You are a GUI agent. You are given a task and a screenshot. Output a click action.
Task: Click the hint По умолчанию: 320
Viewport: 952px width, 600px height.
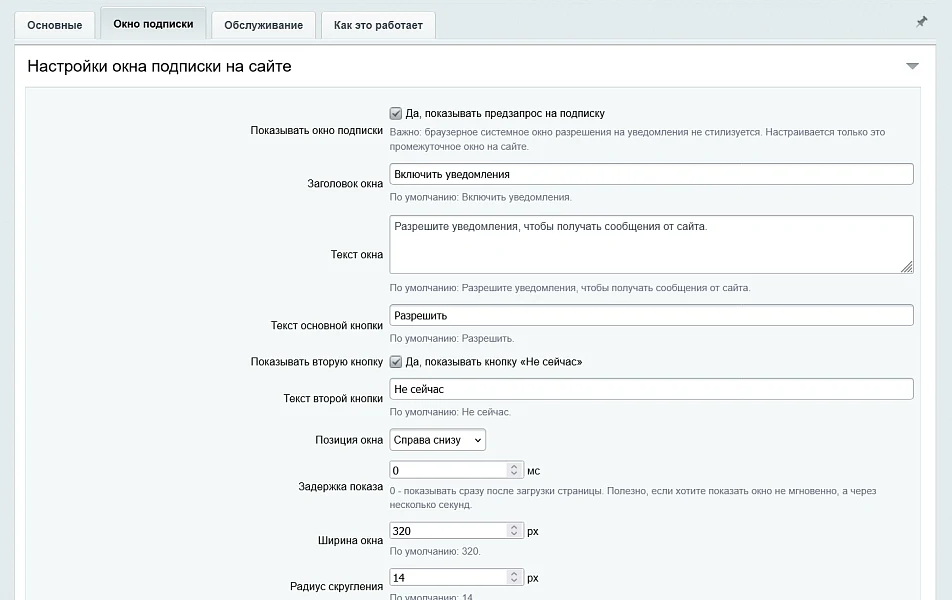pos(435,551)
